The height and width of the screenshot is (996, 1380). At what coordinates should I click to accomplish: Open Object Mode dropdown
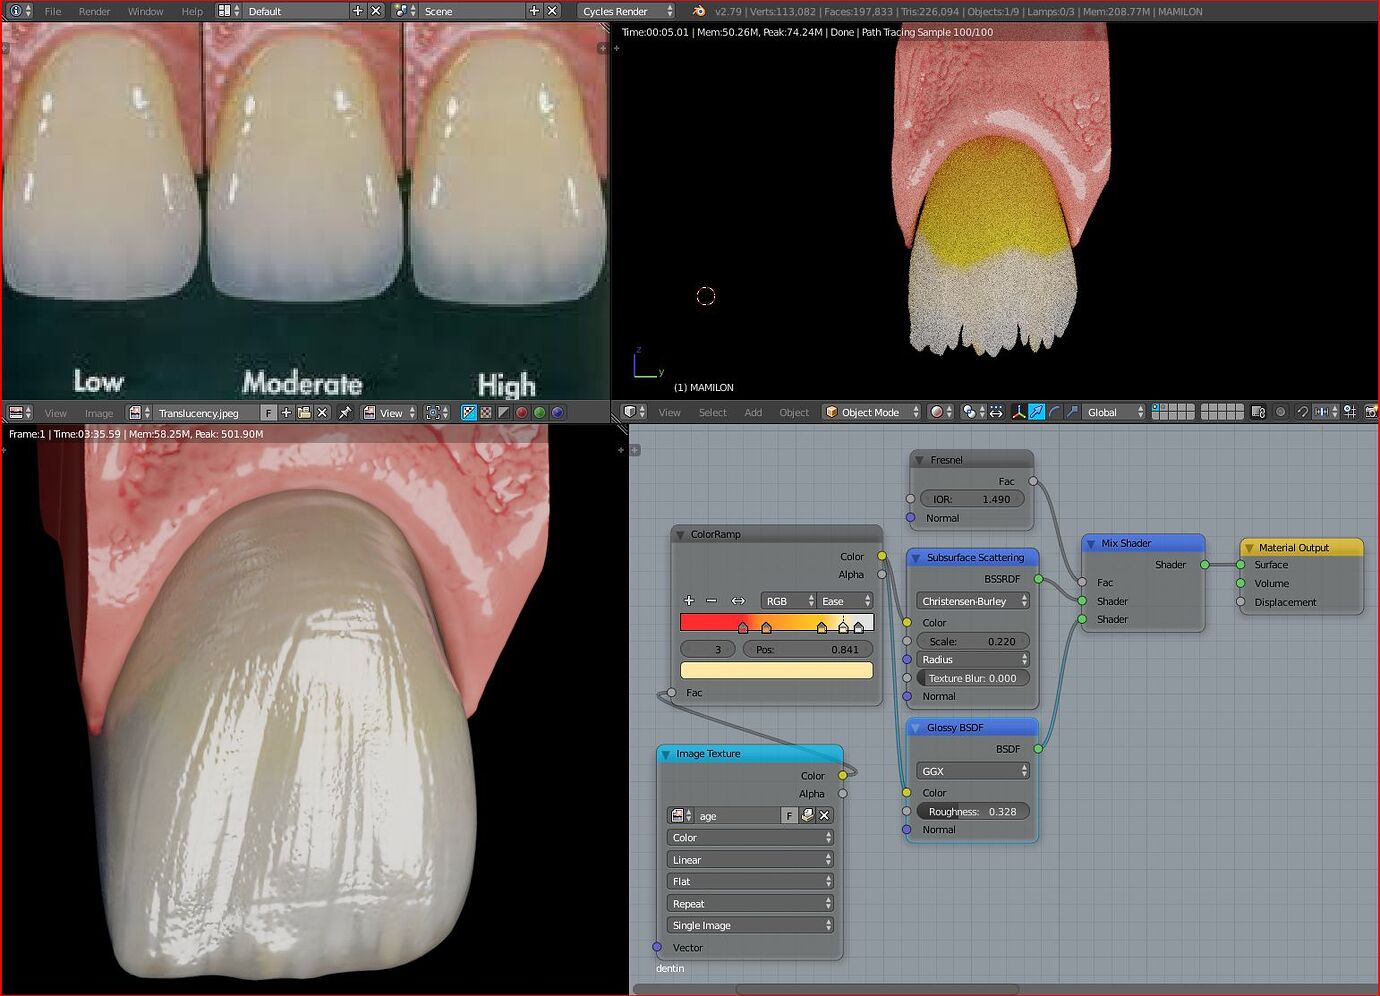871,412
